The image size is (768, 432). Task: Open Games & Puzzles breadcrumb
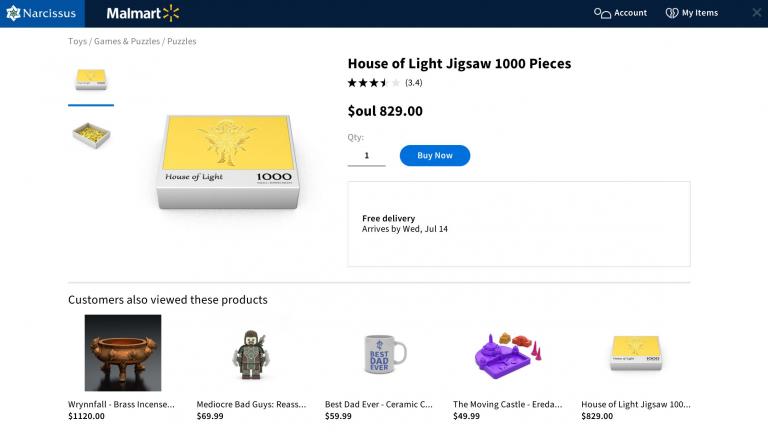point(126,42)
